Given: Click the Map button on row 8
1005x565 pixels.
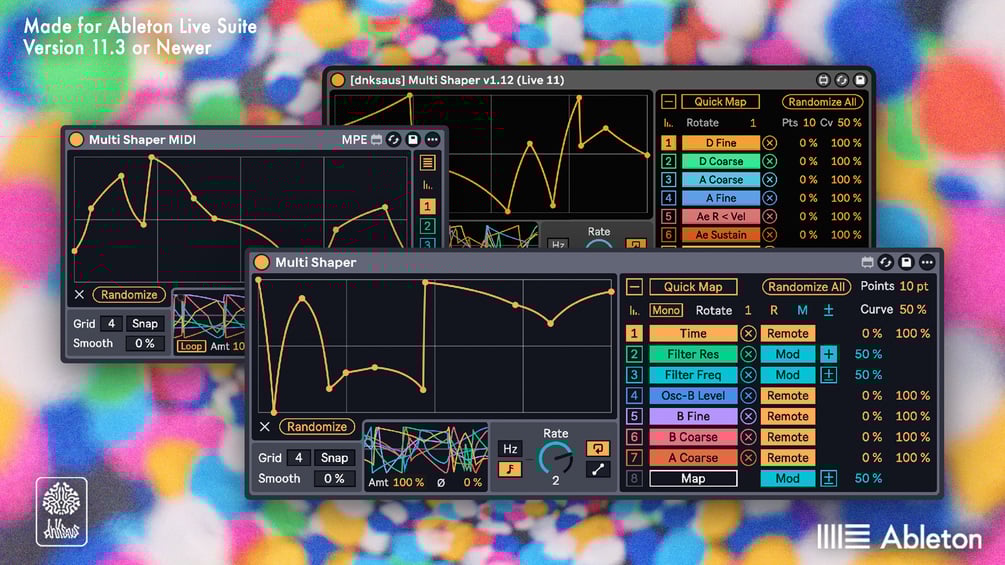Looking at the screenshot, I should point(693,479).
